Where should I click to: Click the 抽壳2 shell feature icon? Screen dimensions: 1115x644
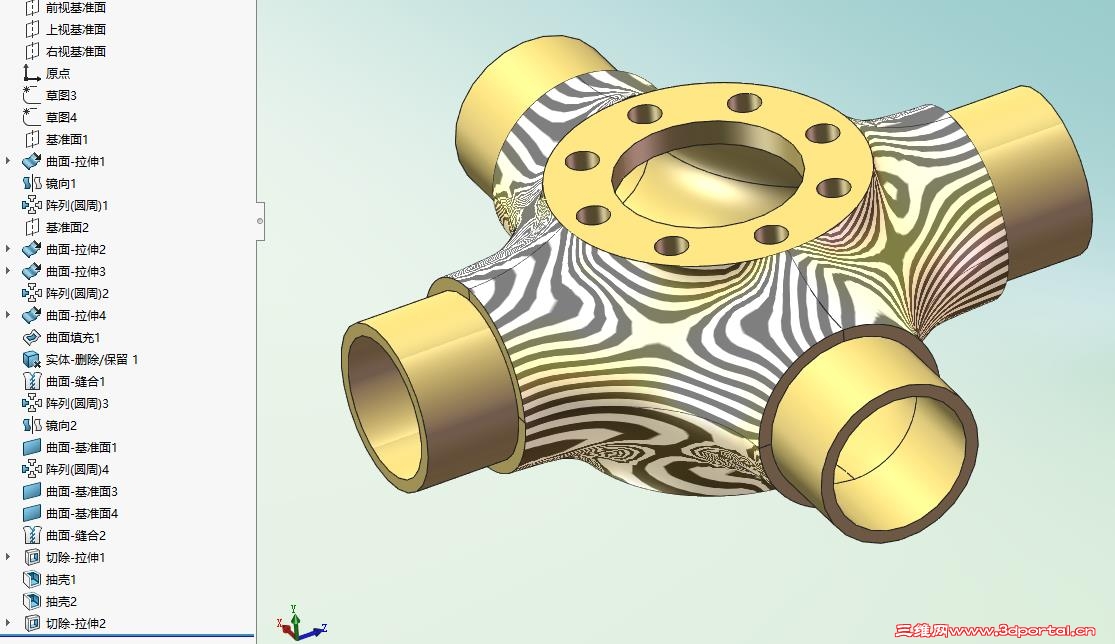32,601
